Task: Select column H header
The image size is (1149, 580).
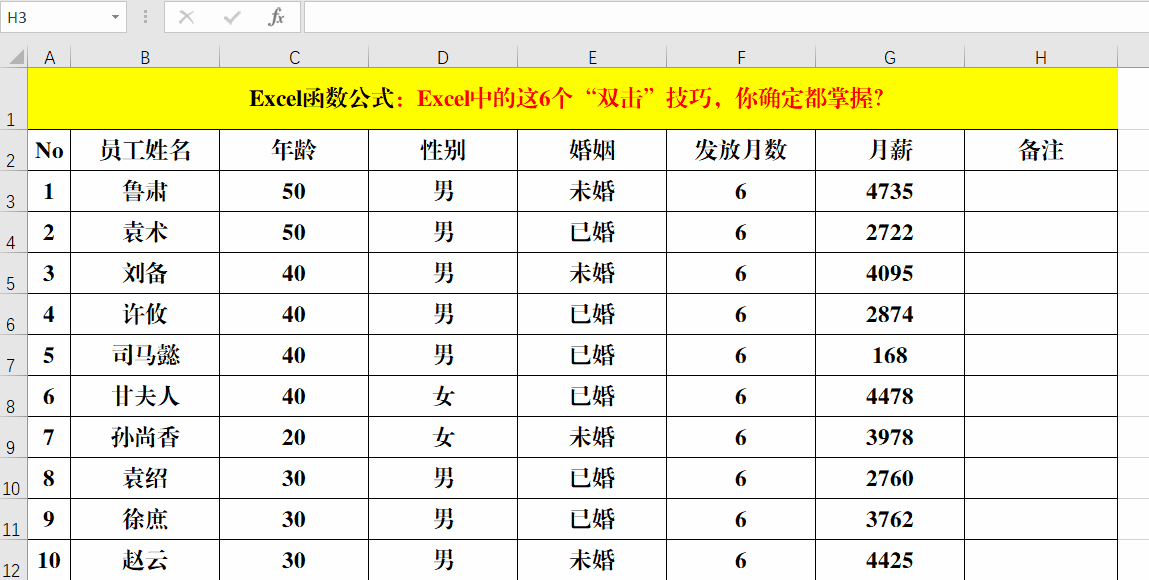Action: [1041, 57]
